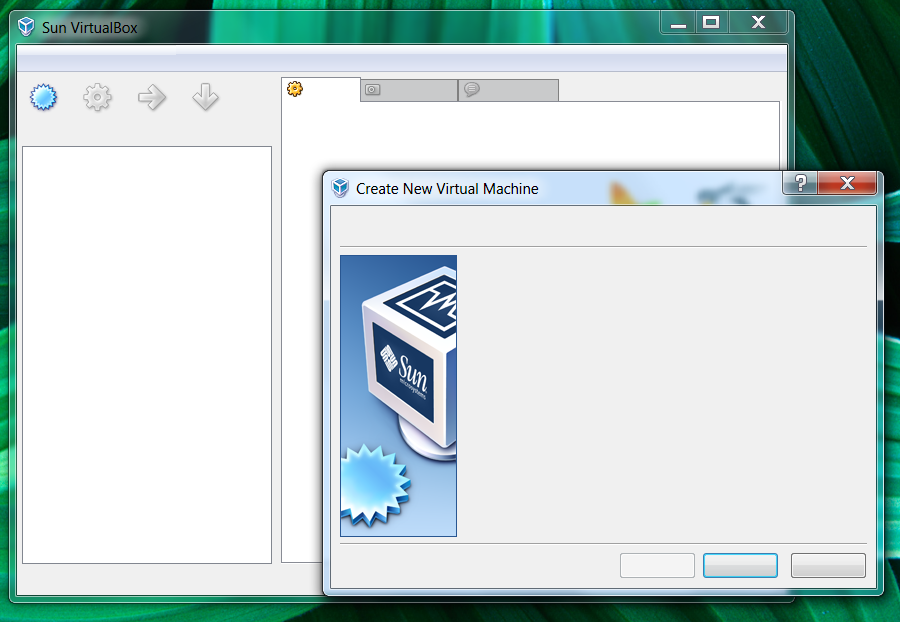This screenshot has height=622, width=900.
Task: Click the question mark help button in wizard
Action: [800, 183]
